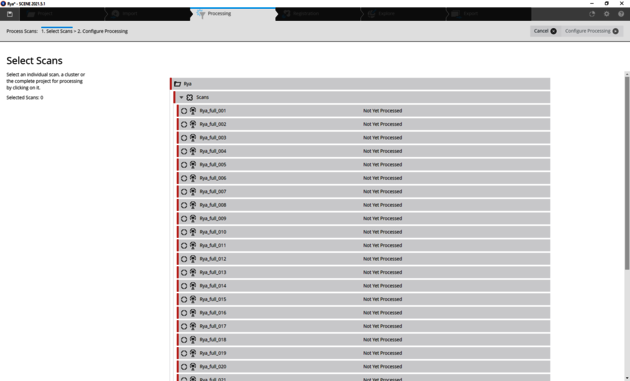
Task: Toggle selection circle for Rya_full_016
Action: click(x=184, y=313)
